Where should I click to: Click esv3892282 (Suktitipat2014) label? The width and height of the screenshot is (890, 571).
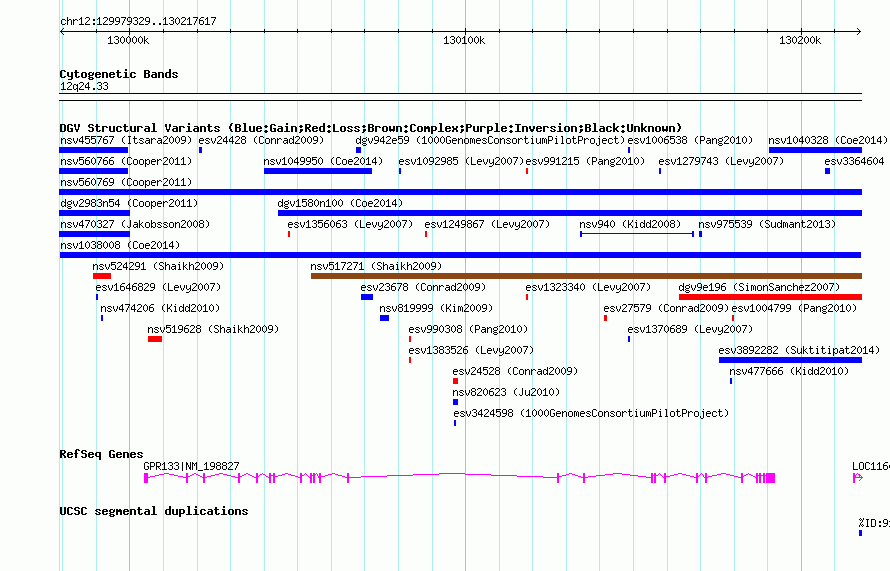coord(799,350)
